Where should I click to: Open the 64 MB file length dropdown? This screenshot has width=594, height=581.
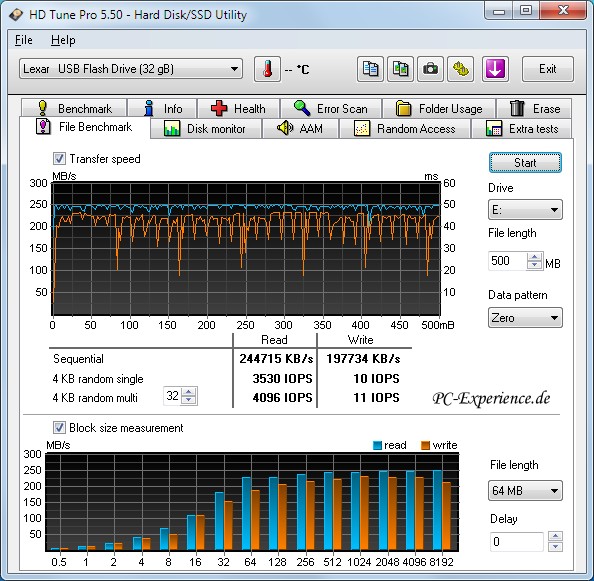pos(525,491)
